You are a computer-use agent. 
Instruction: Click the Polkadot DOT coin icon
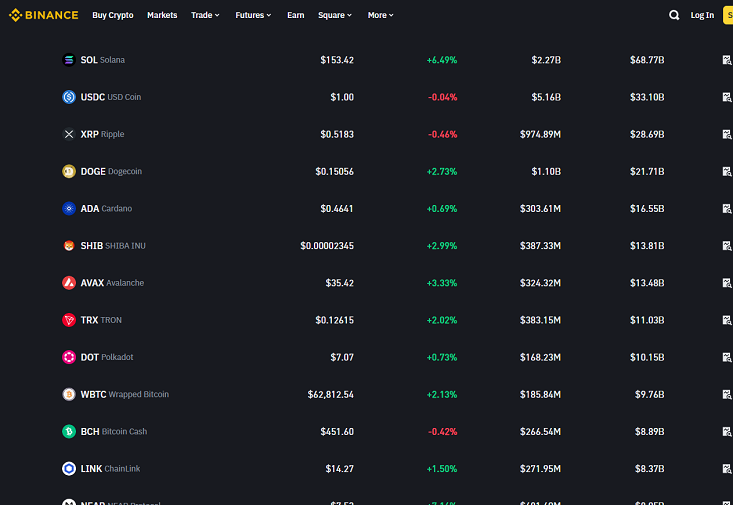click(69, 357)
